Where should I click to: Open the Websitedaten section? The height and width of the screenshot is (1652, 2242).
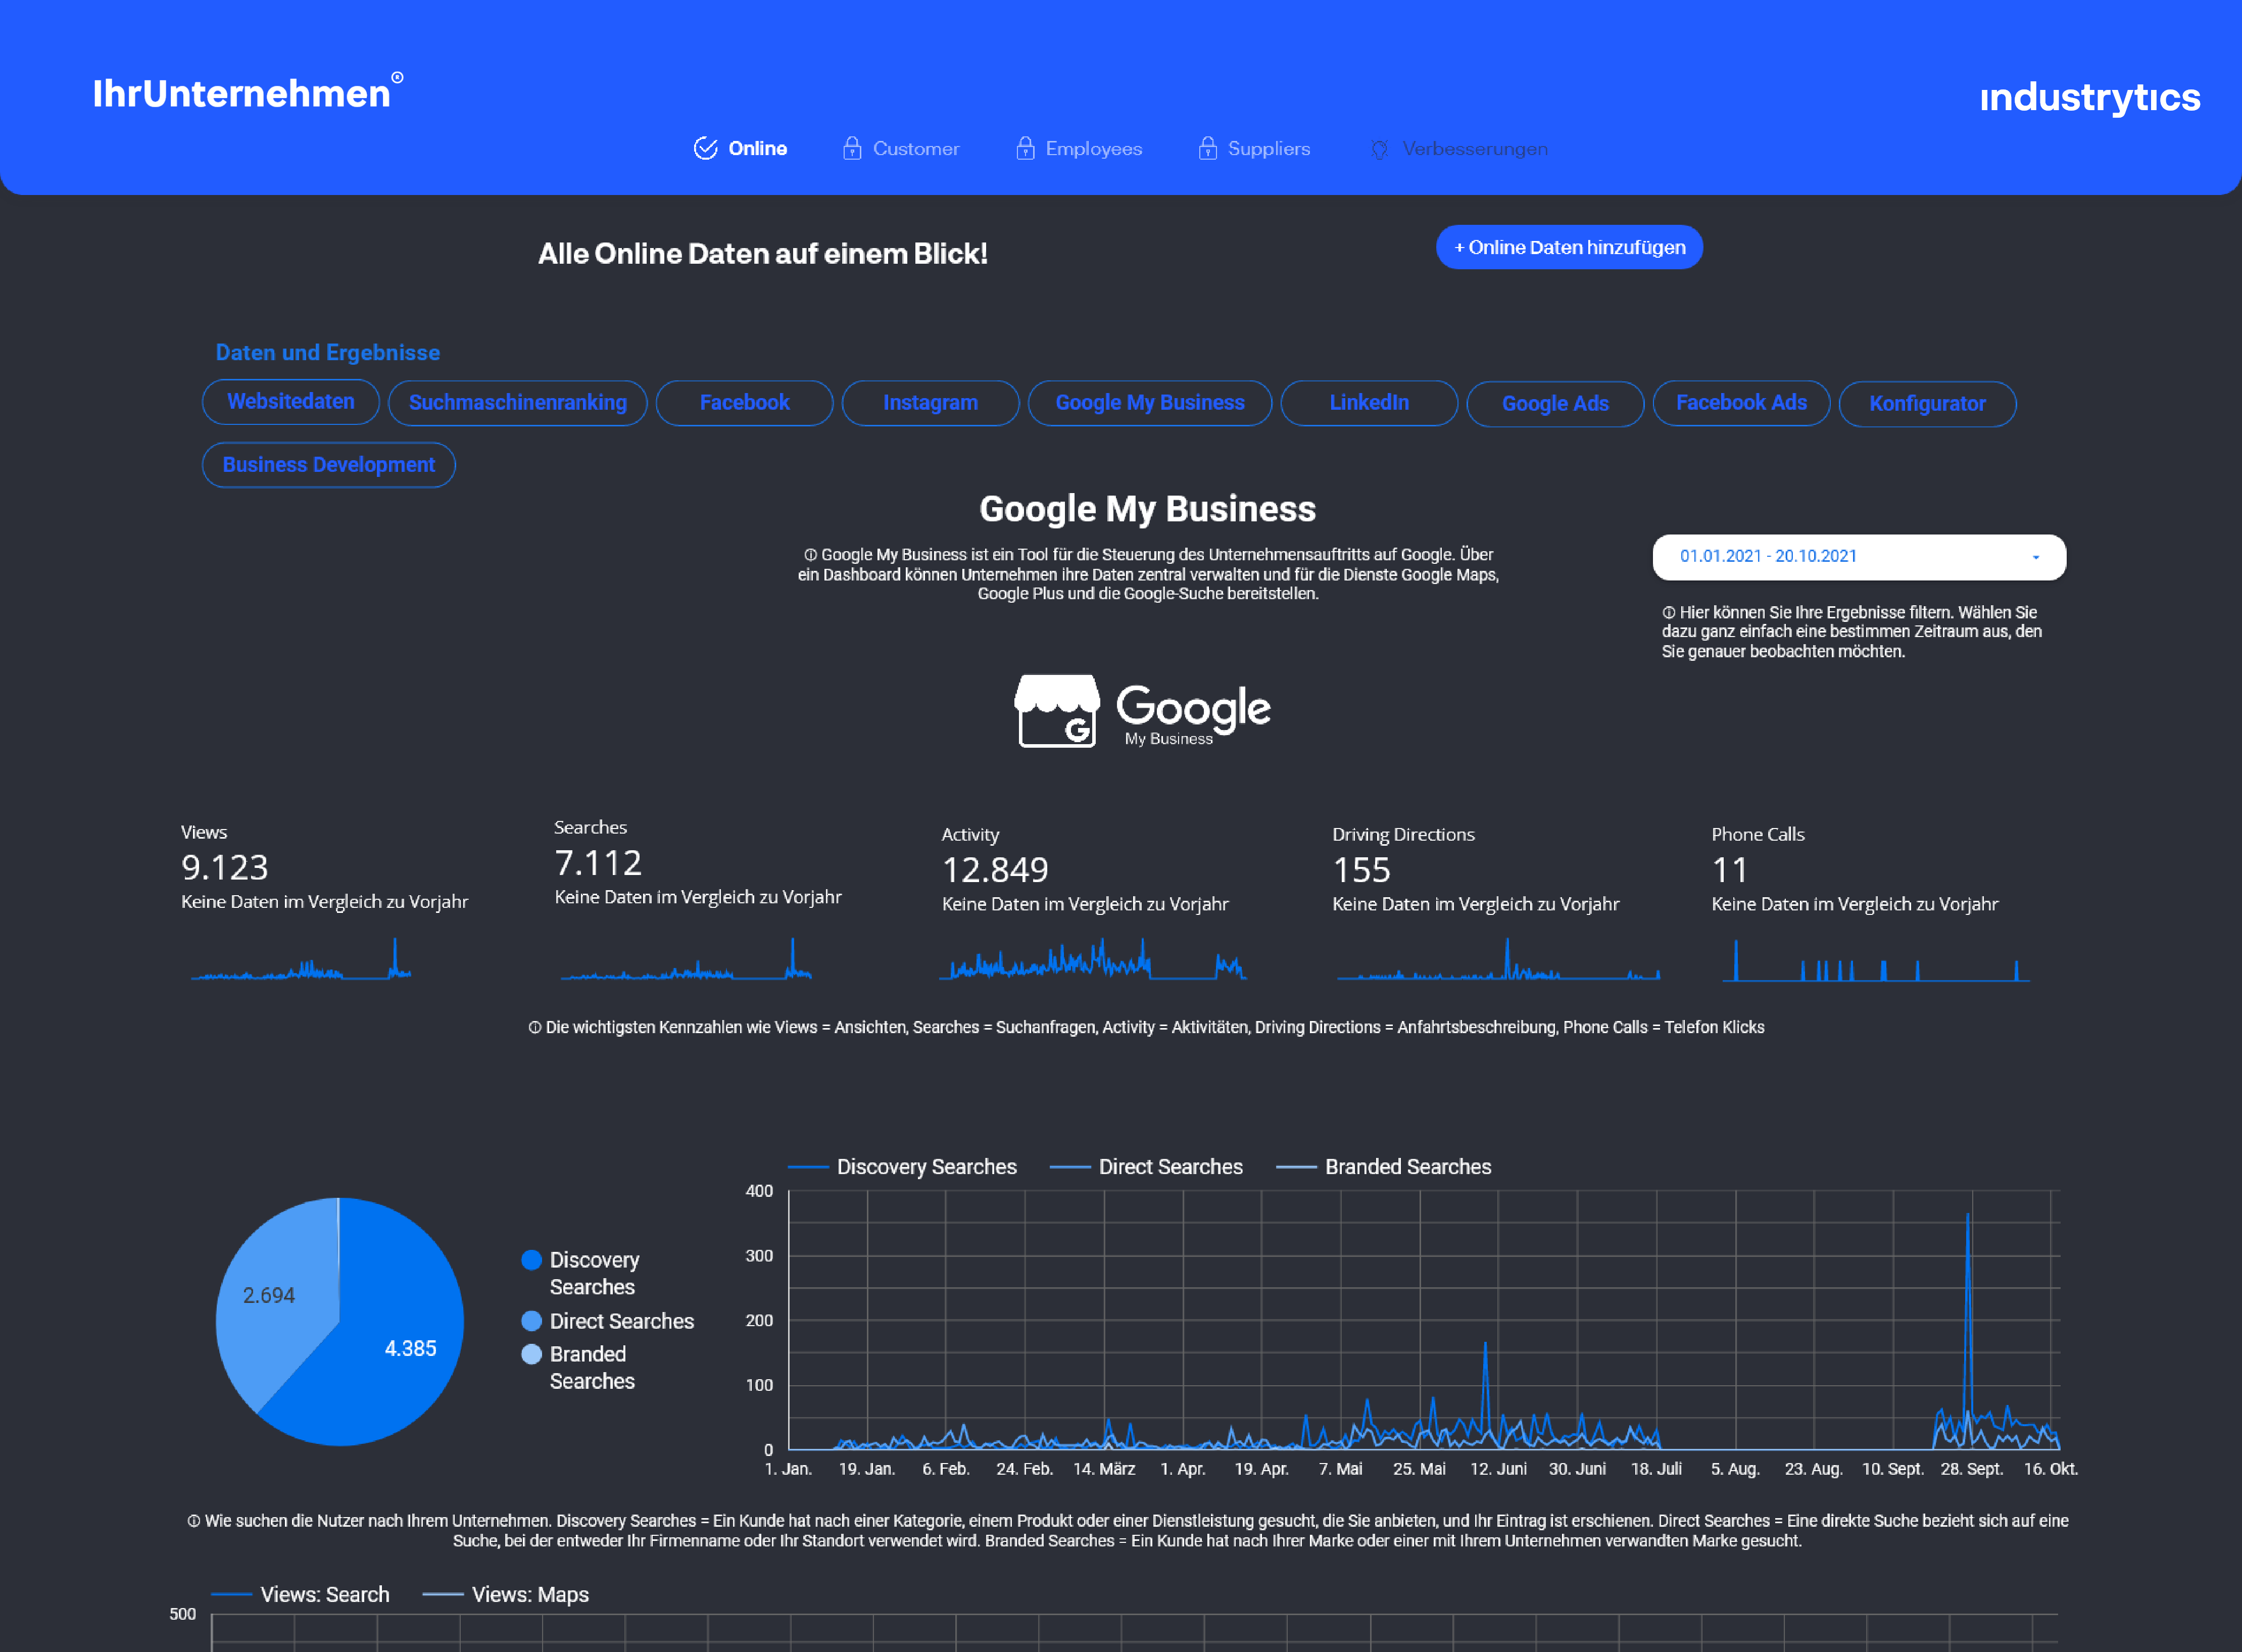(290, 402)
